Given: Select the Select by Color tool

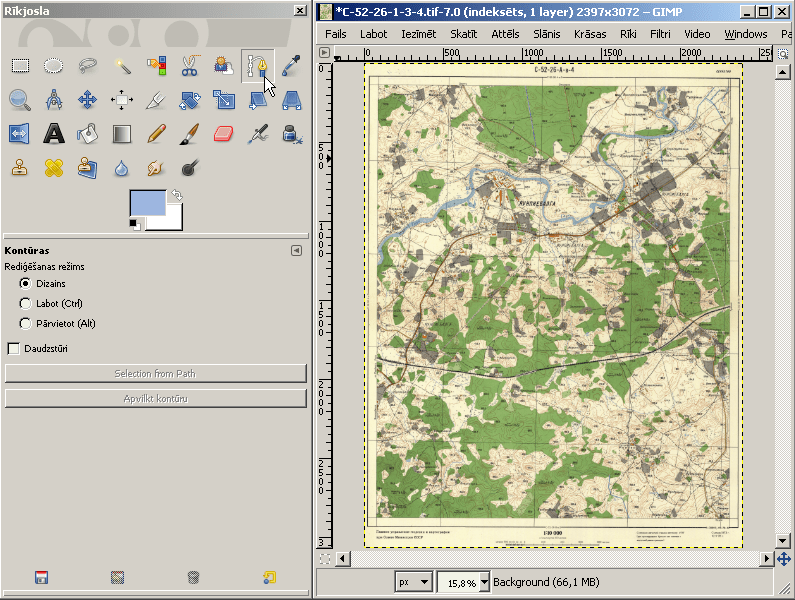Looking at the screenshot, I should click(156, 66).
